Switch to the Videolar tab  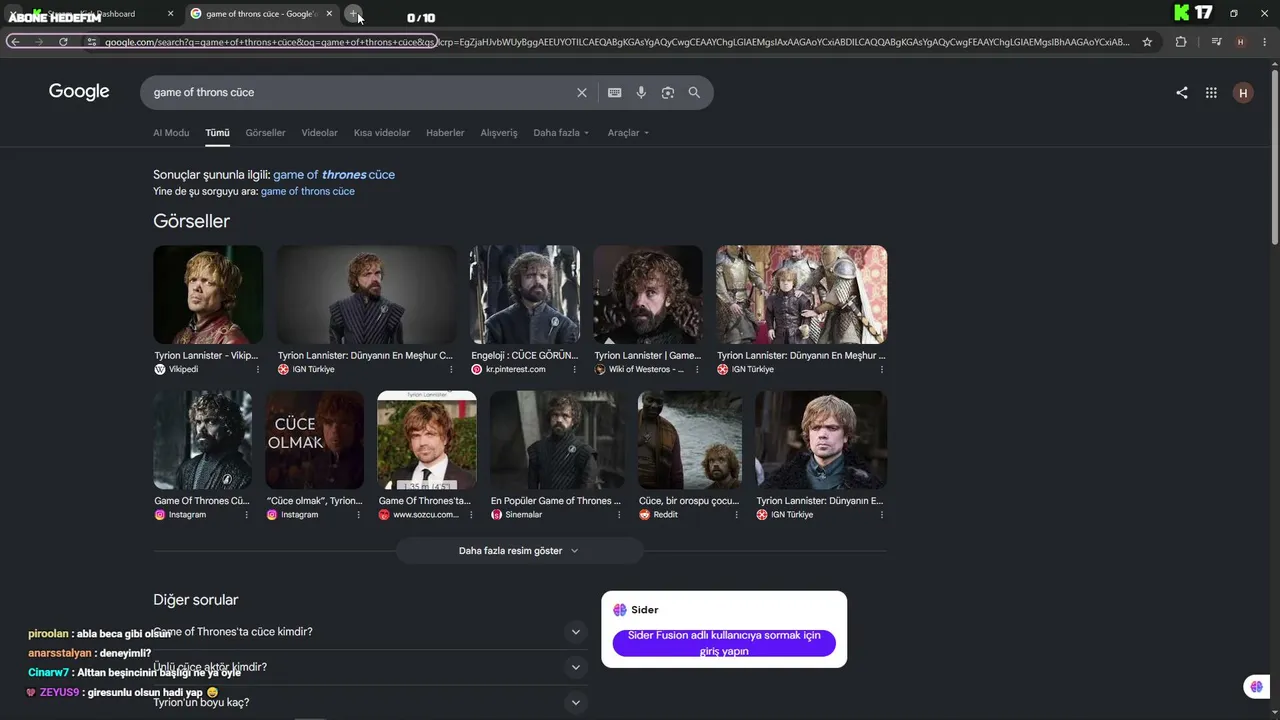click(319, 133)
